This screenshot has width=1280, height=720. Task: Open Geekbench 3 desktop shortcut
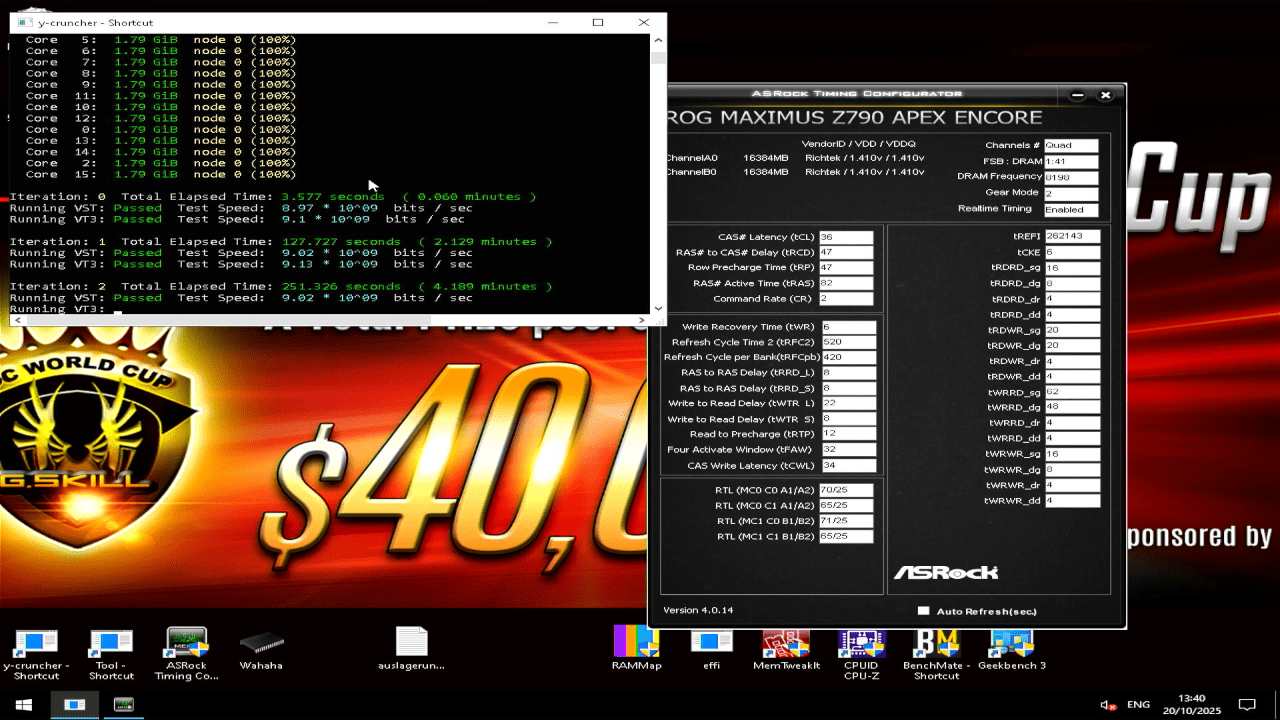point(1011,649)
